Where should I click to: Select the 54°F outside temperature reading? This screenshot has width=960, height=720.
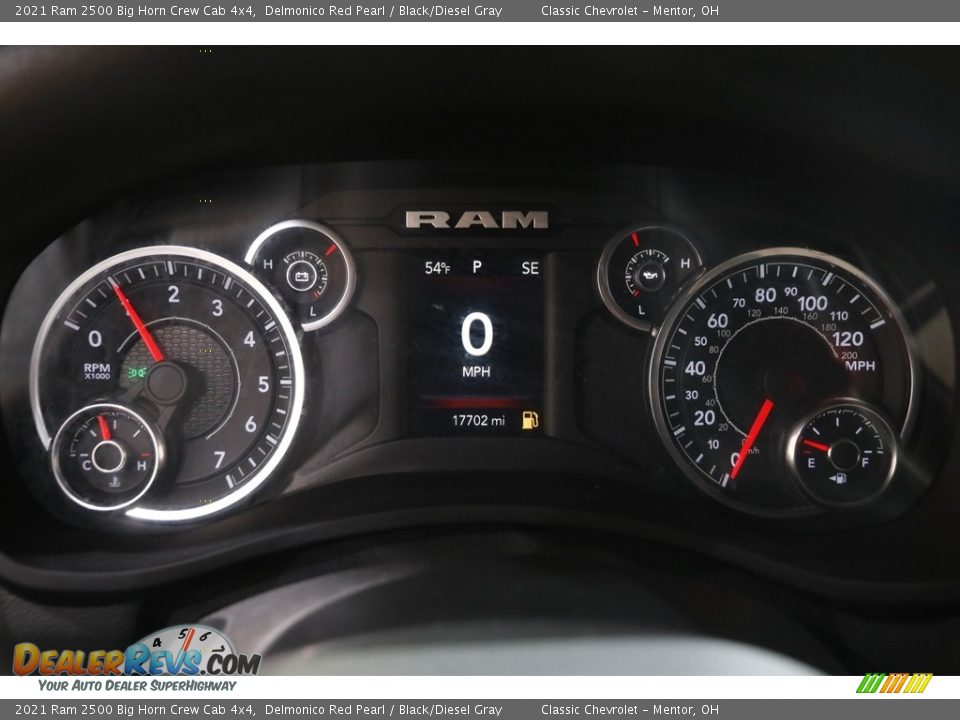click(x=437, y=268)
